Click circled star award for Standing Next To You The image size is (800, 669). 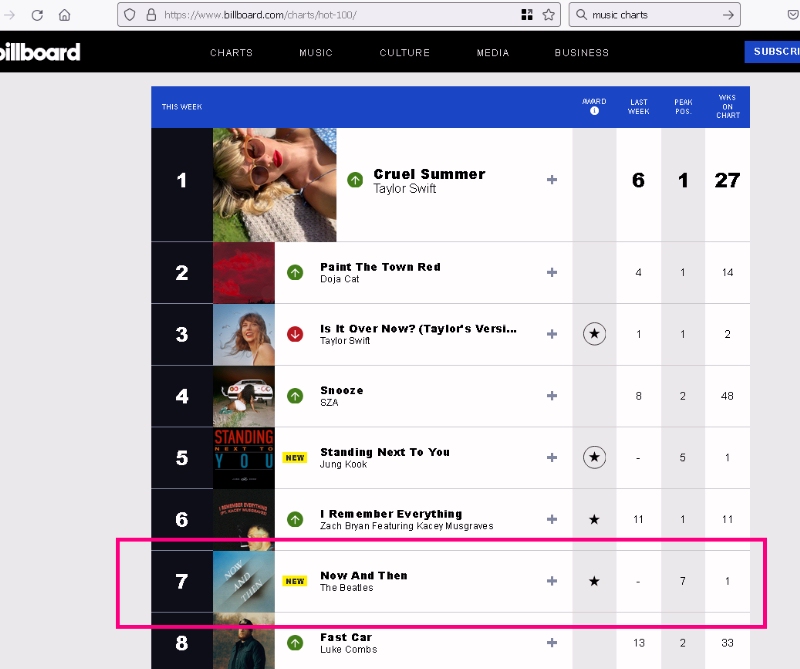pos(594,457)
